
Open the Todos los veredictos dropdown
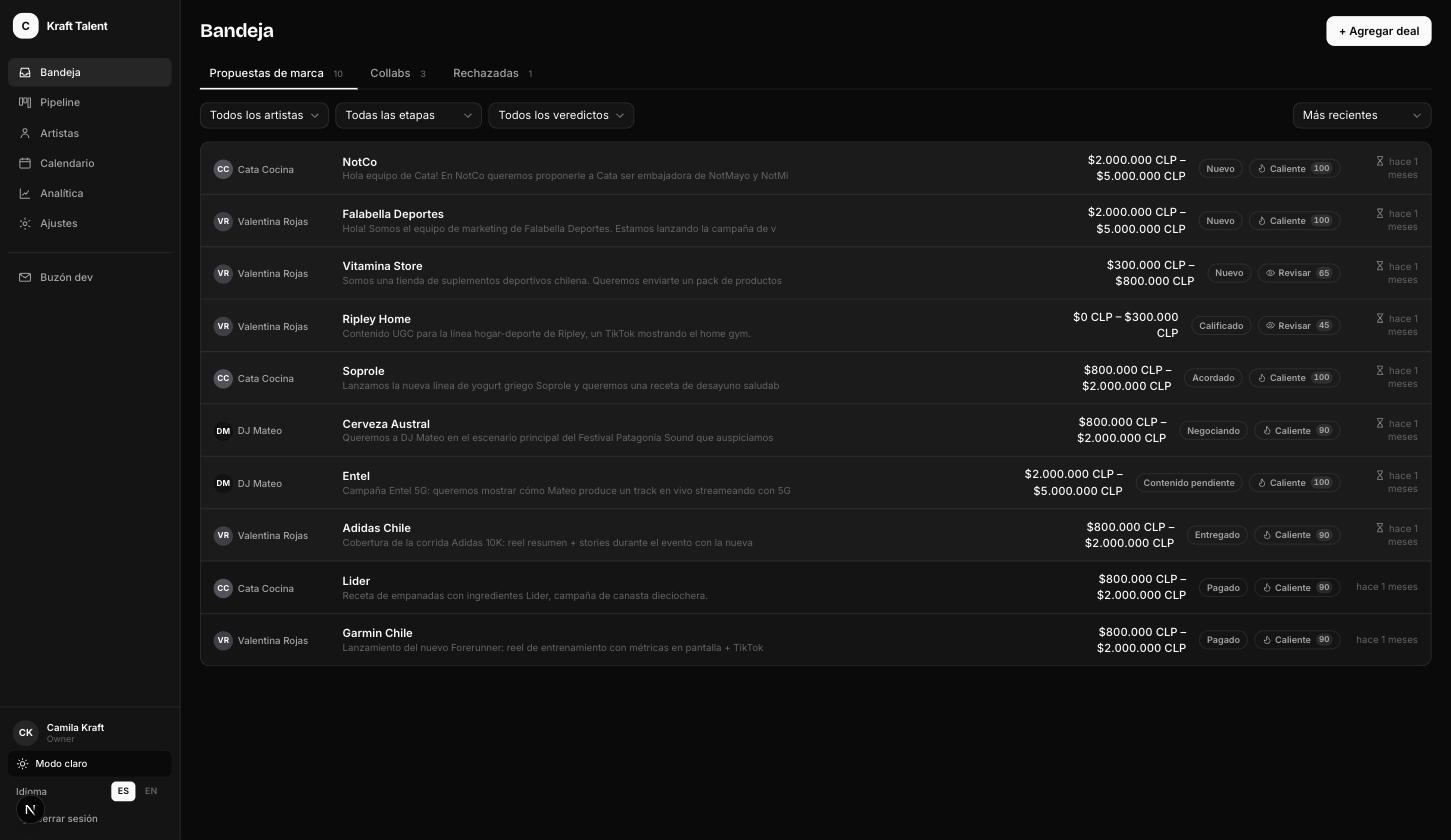coord(561,115)
